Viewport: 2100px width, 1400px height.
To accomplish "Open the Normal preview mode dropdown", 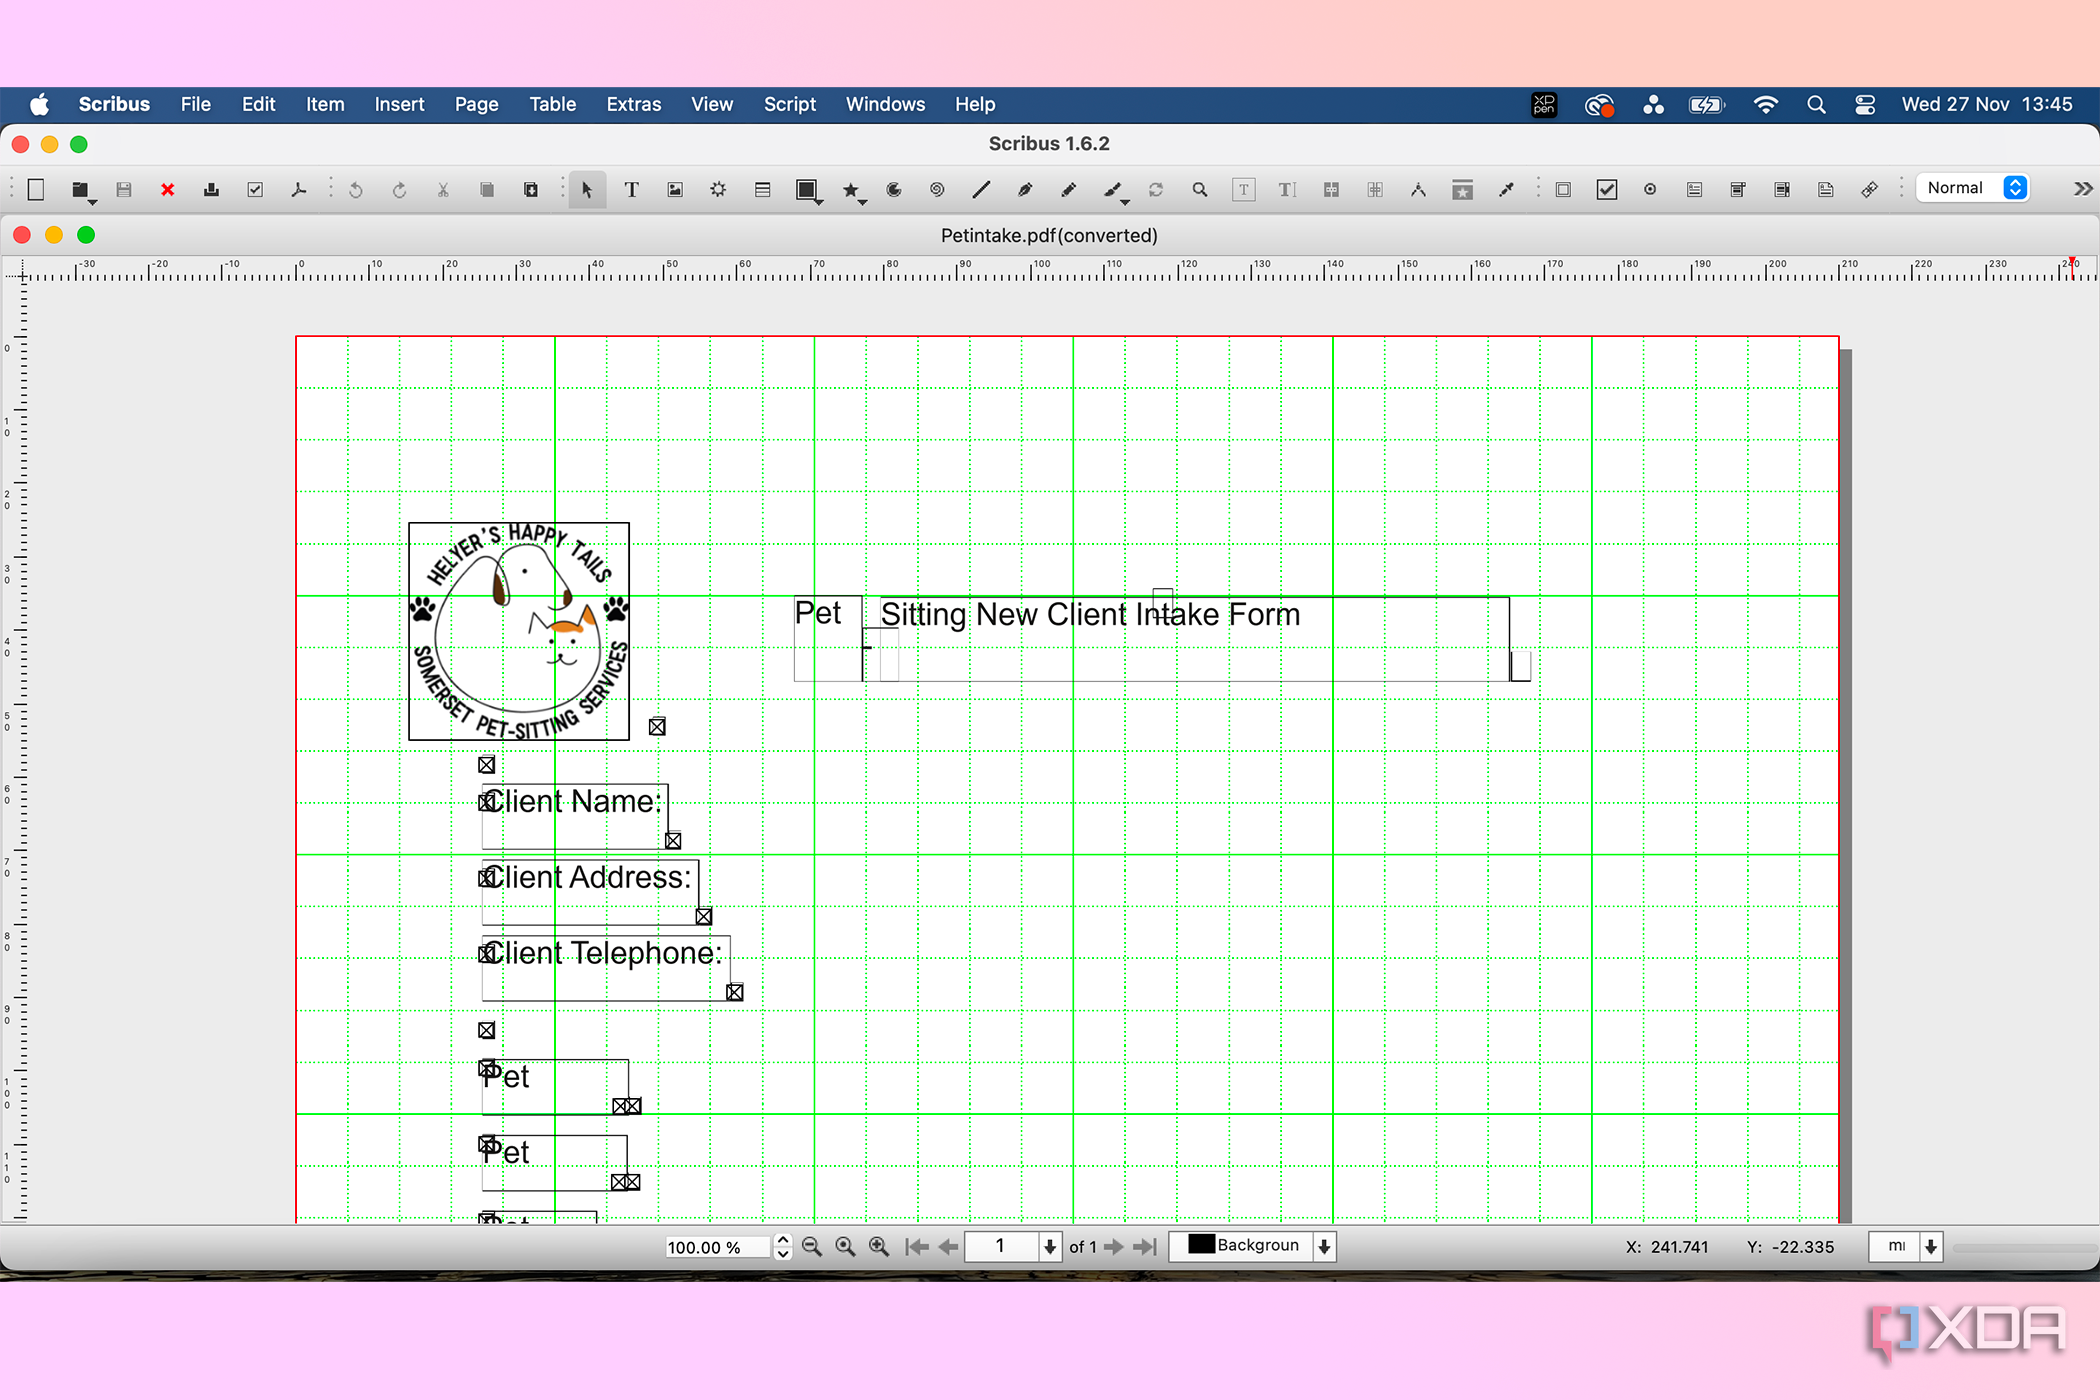I will point(1972,188).
